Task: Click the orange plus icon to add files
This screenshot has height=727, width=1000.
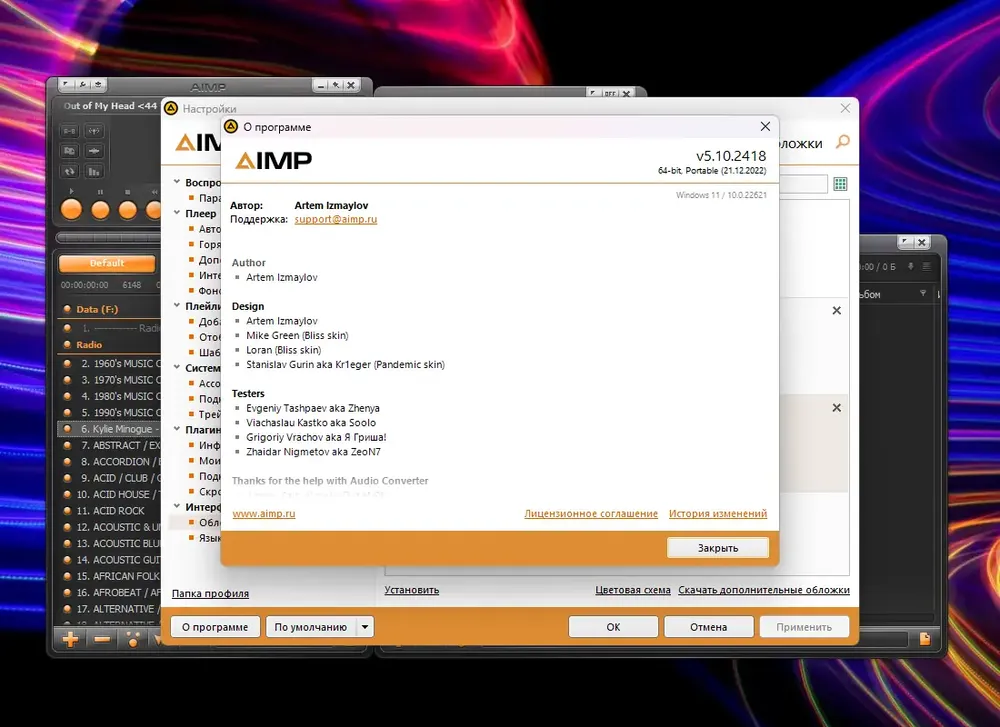Action: (x=70, y=640)
